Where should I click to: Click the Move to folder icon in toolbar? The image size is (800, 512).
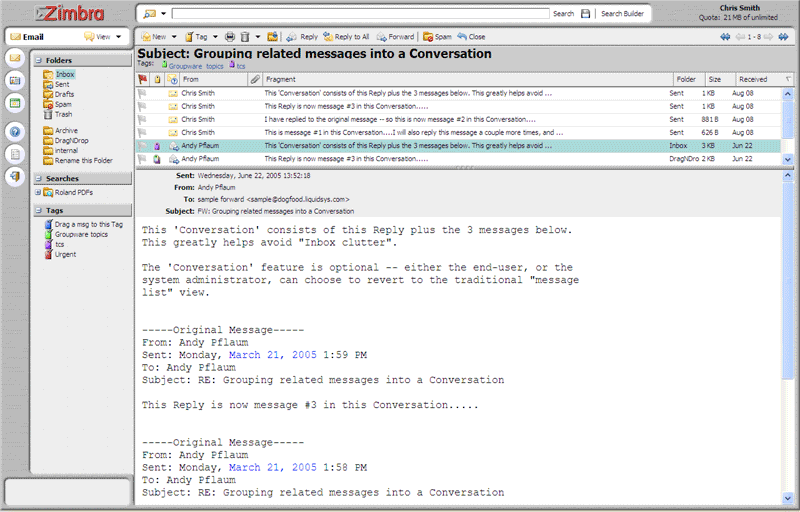coord(273,37)
